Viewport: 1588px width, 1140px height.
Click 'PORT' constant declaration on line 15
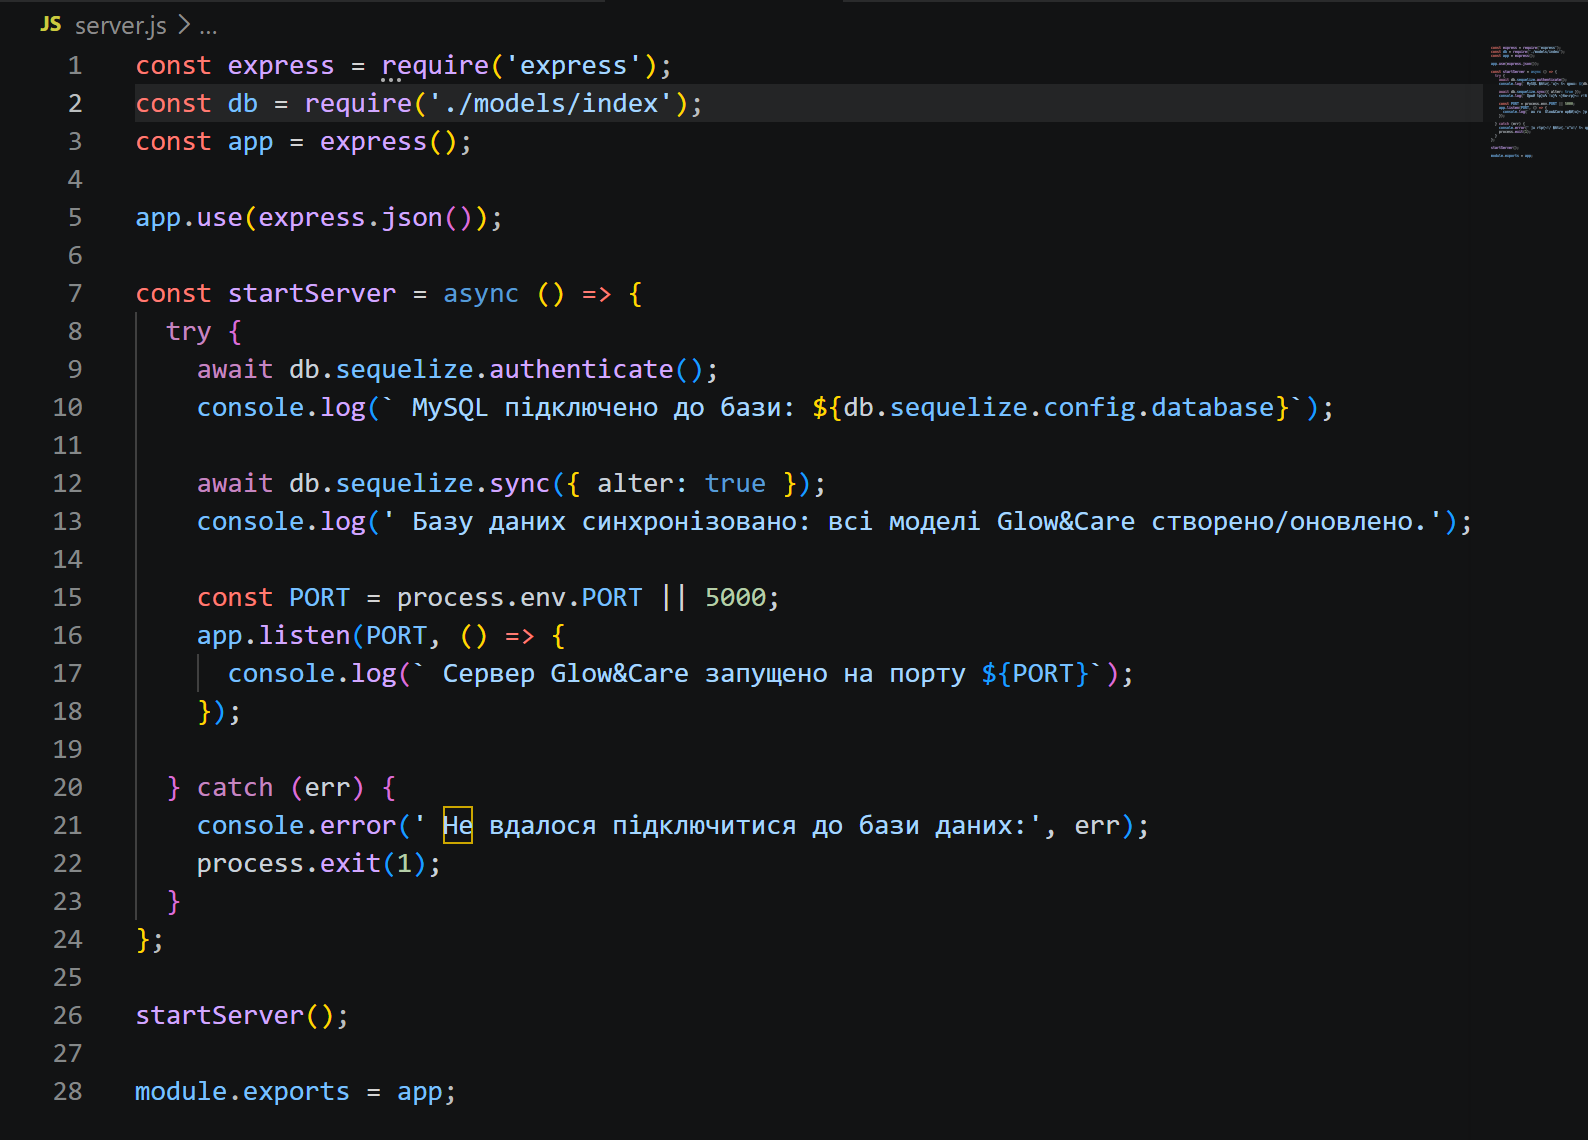(x=320, y=597)
